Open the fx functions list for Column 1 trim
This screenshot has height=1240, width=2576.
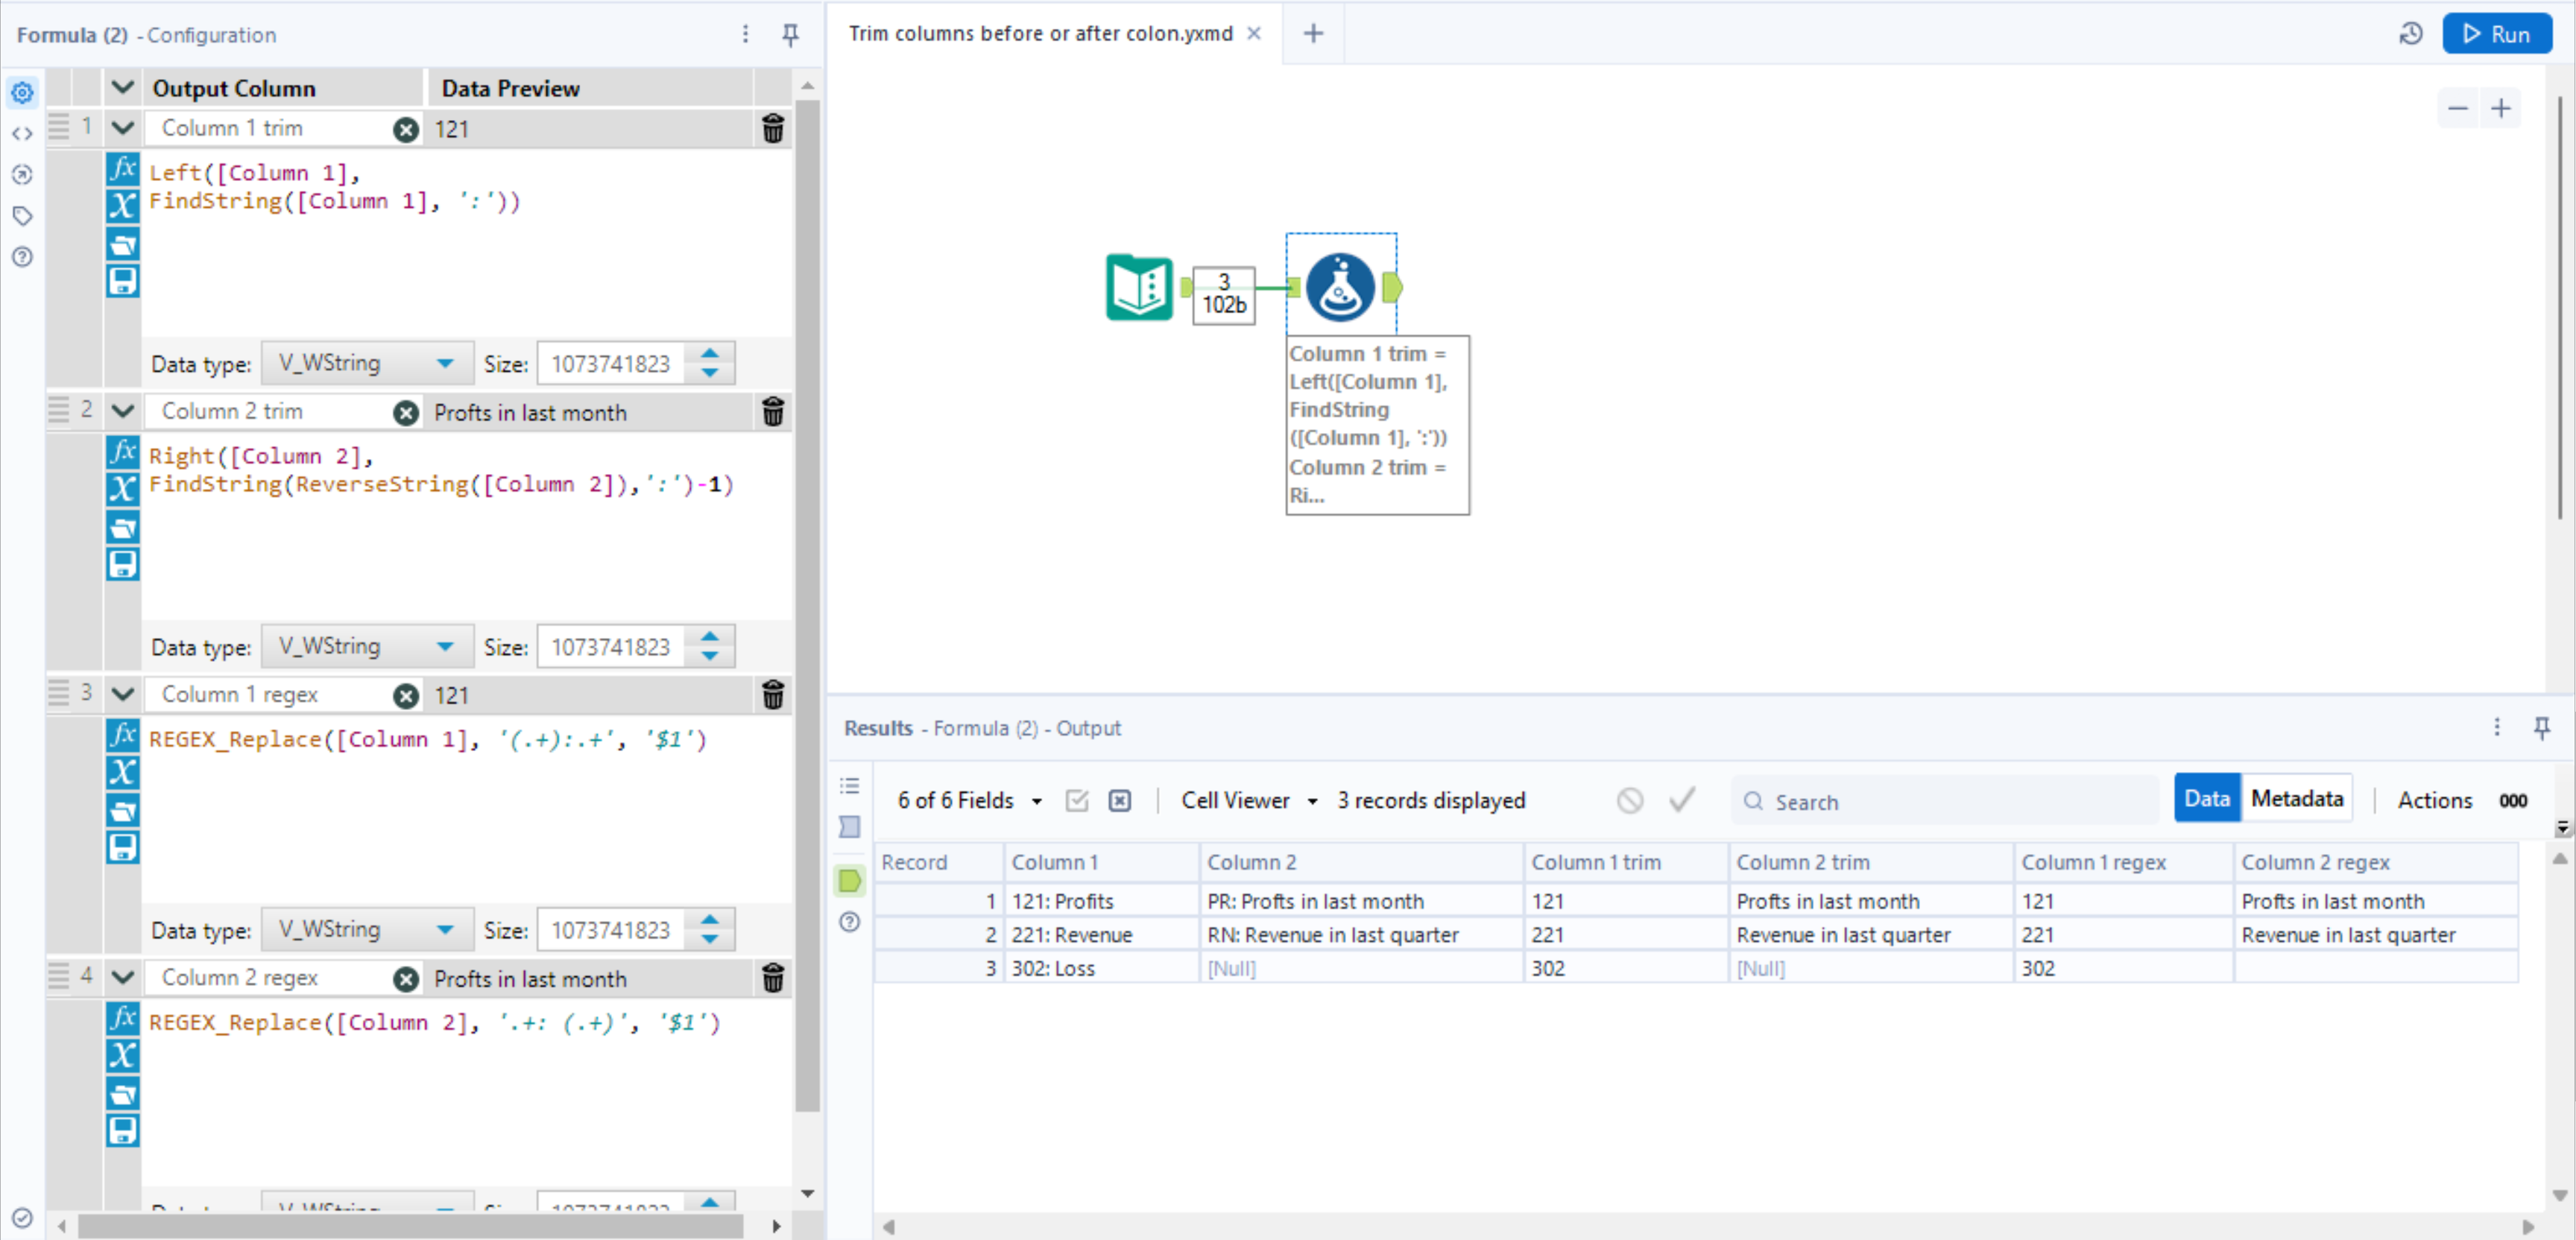(x=122, y=168)
